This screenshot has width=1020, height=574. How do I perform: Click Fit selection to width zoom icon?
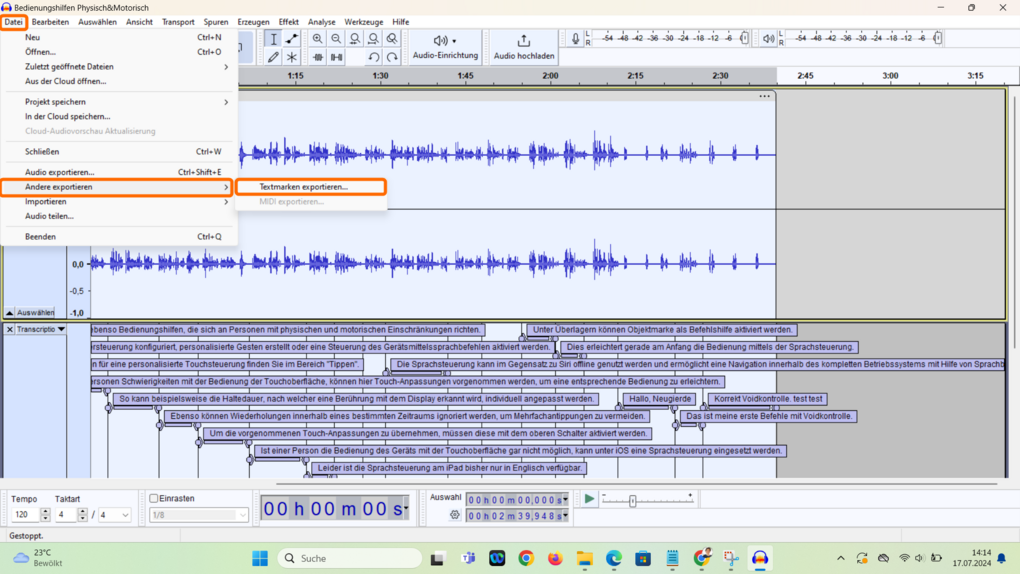(x=355, y=39)
